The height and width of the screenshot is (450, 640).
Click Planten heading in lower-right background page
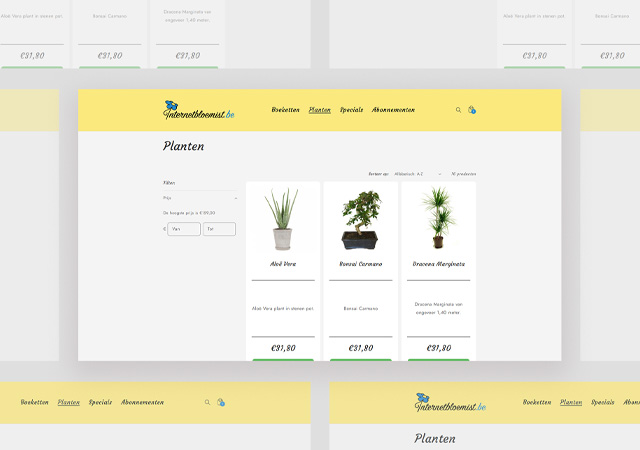[x=435, y=439]
